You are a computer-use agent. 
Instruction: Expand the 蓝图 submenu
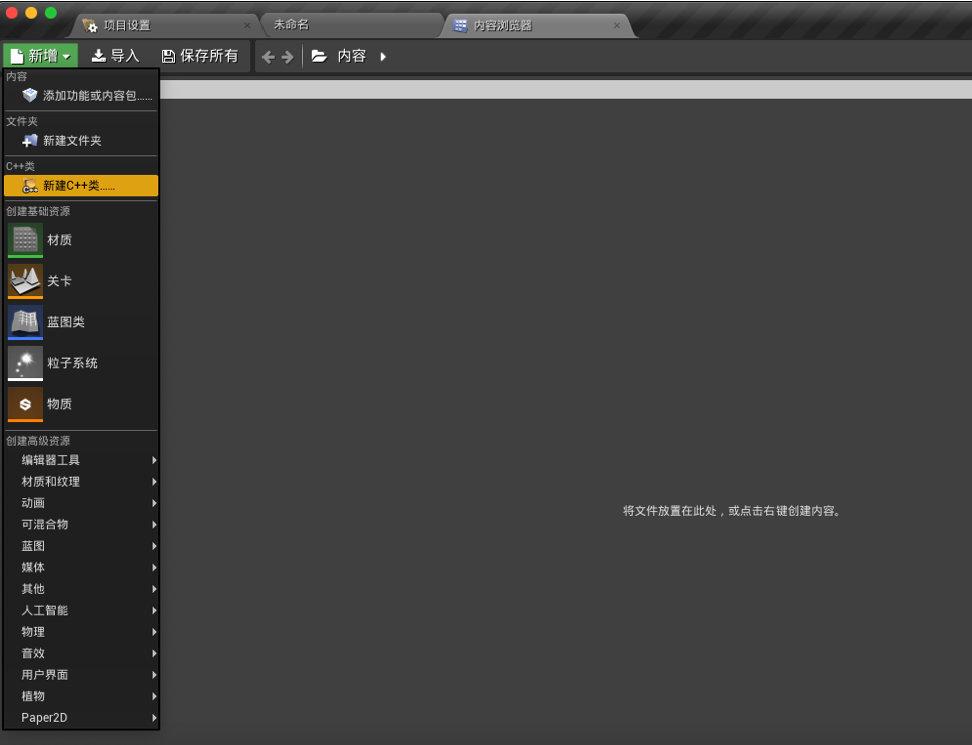pos(81,546)
